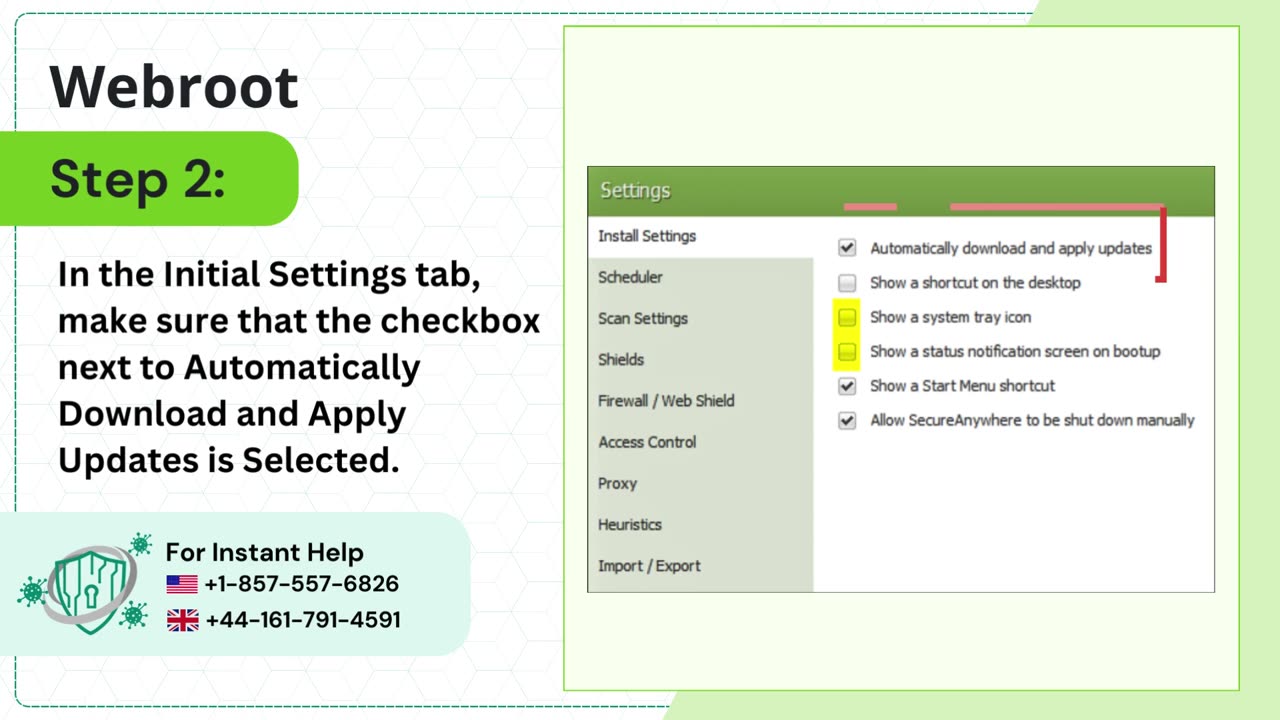Check Show a status notification screen on bootup
This screenshot has width=1280, height=720.
tap(847, 351)
